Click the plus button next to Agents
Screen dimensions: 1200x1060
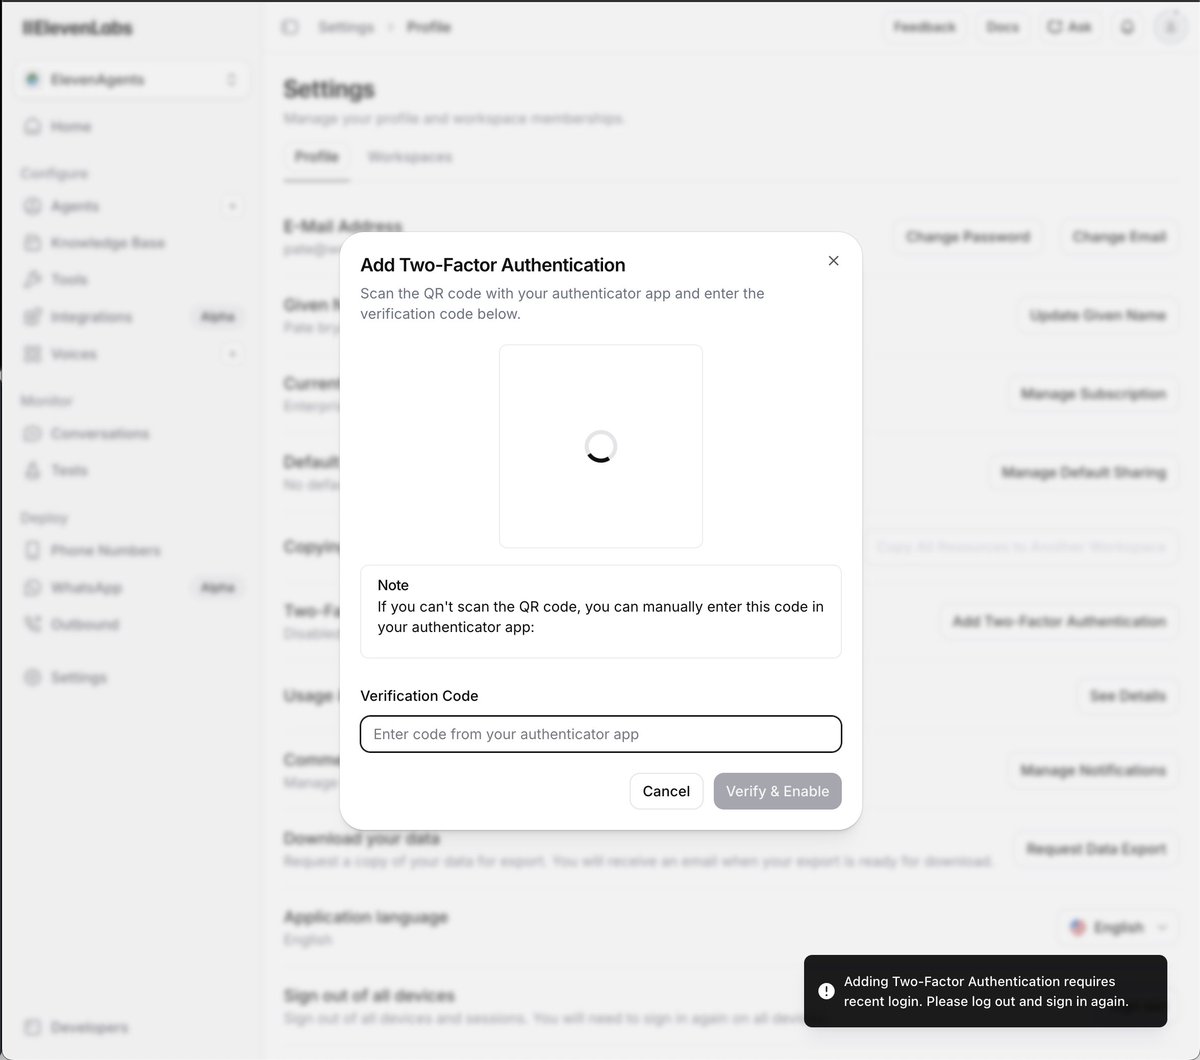232,206
